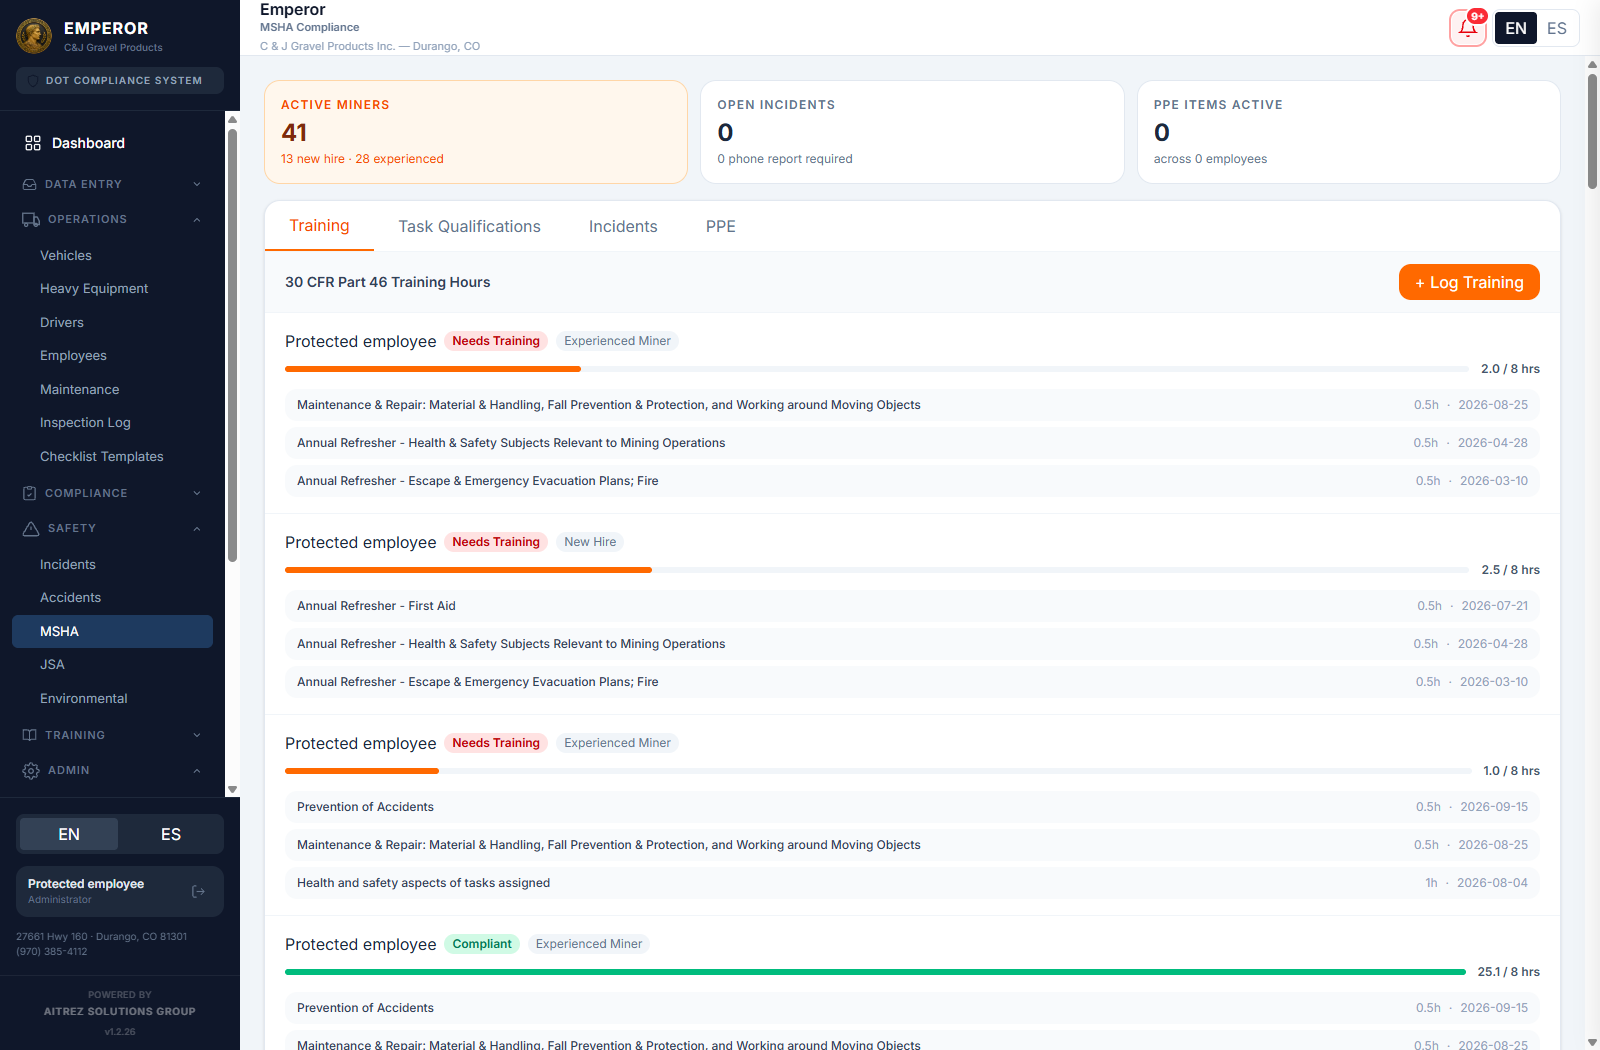Click the Compliance clipboard icon
This screenshot has height=1050, width=1600.
tap(30, 493)
